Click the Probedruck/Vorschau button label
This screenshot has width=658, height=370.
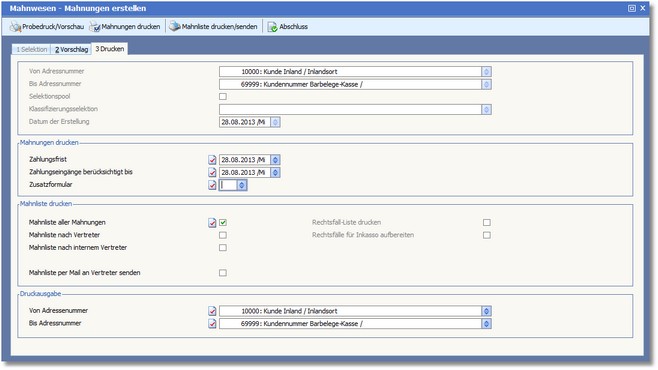coord(53,27)
